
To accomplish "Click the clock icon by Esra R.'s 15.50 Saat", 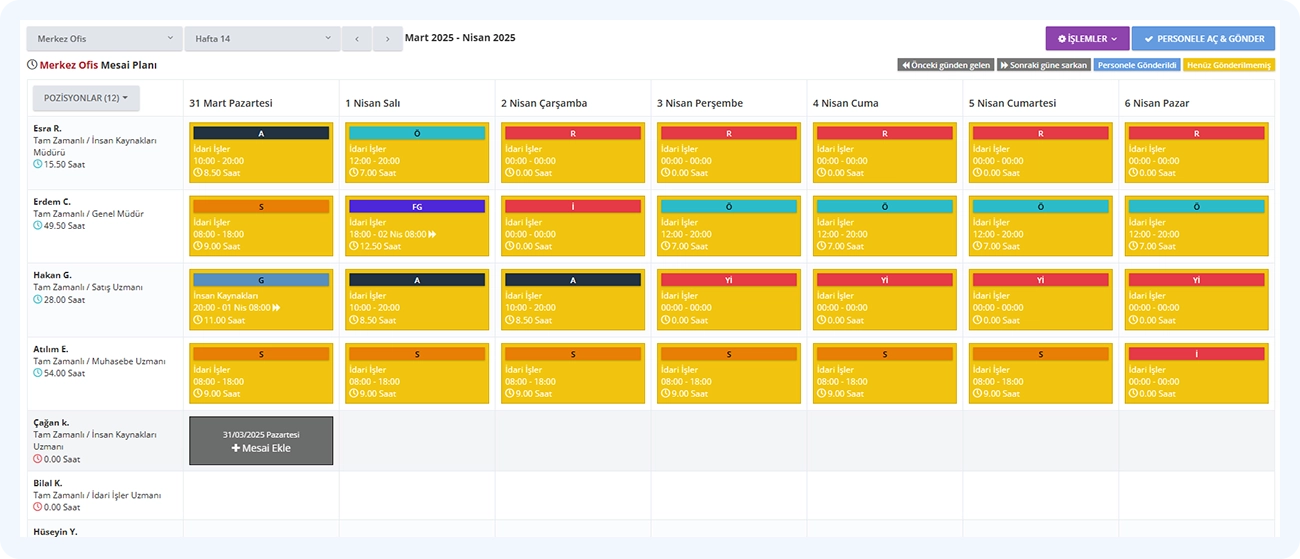I will (38, 164).
